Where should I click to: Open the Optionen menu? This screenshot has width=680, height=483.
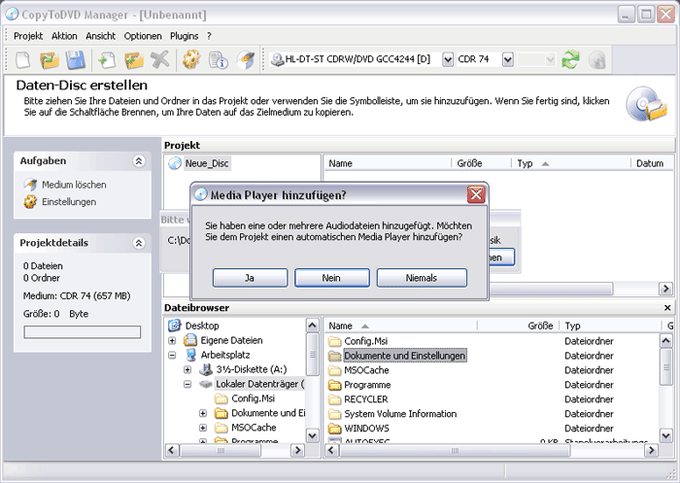tap(143, 36)
